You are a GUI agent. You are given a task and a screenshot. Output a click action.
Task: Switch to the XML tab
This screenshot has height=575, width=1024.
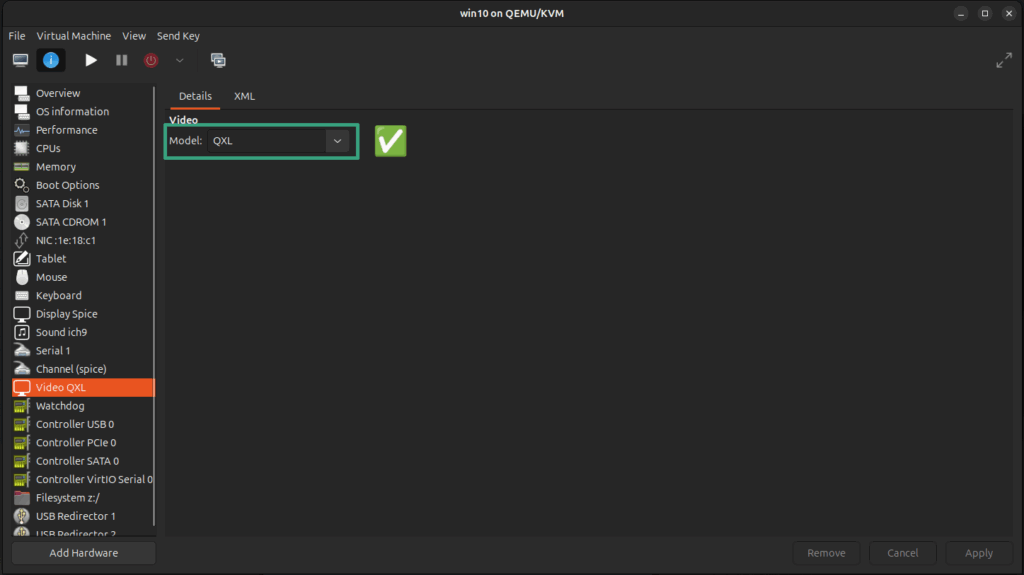244,96
